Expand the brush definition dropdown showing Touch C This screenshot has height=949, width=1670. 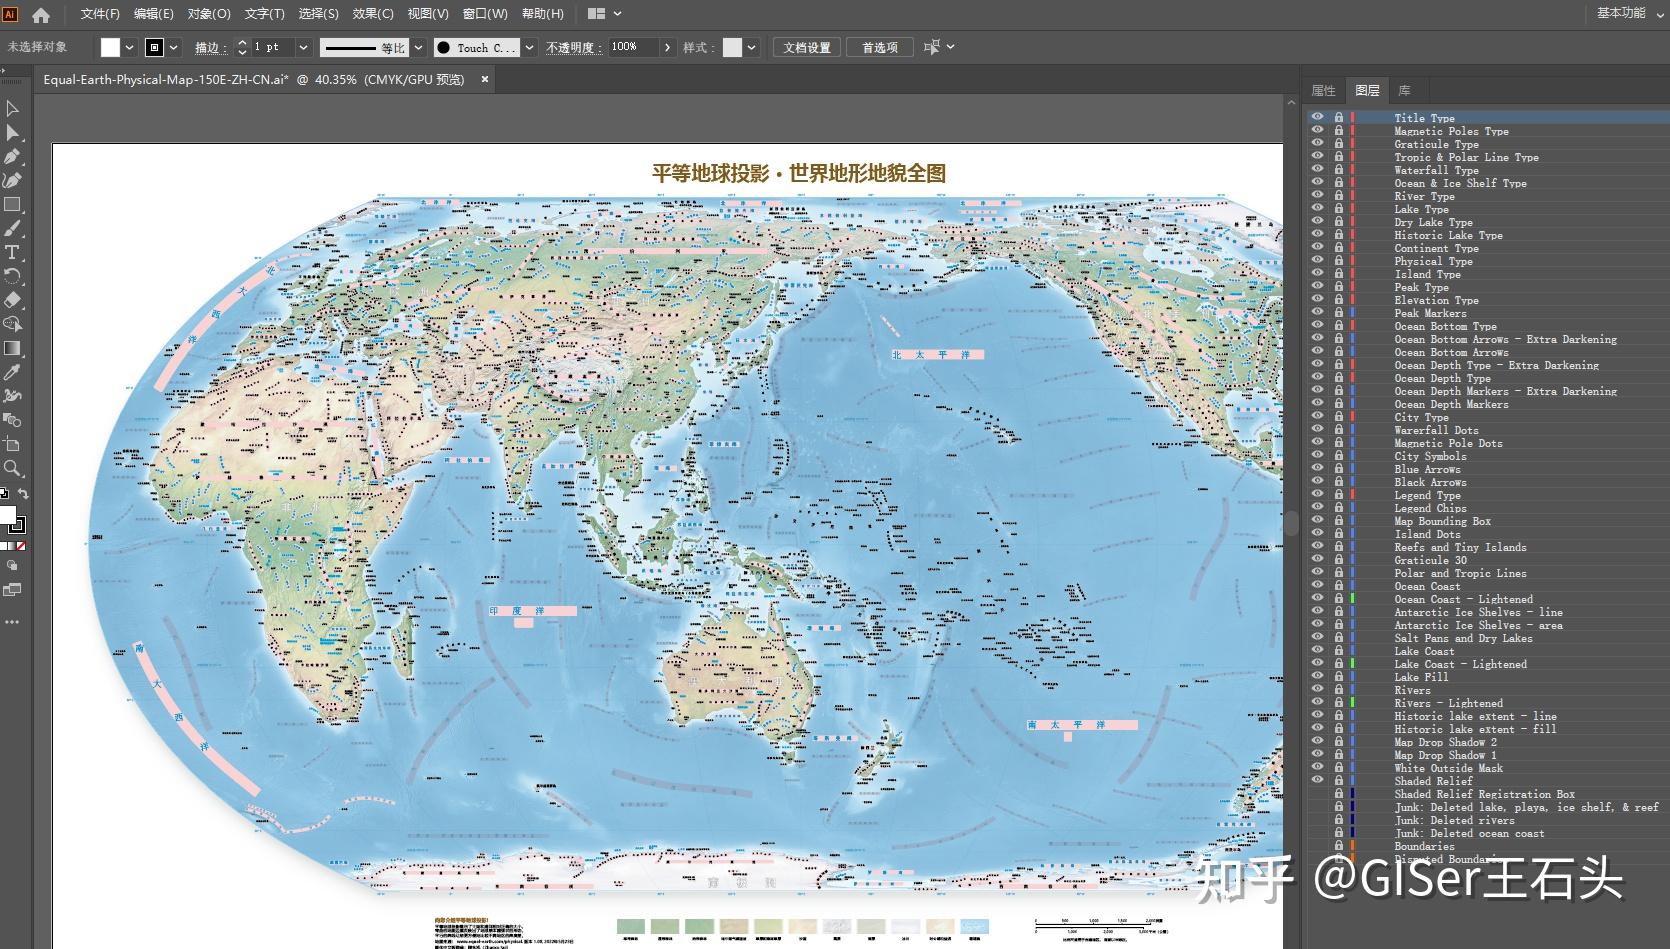click(527, 46)
